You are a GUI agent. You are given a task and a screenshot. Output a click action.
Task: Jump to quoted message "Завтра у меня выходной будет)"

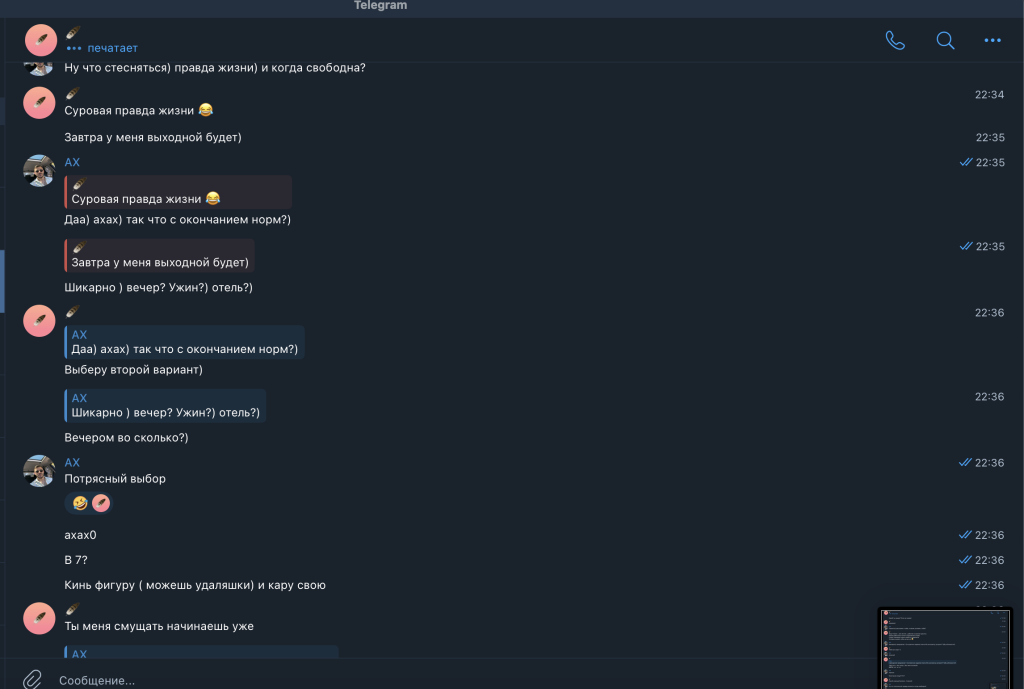(x=160, y=255)
